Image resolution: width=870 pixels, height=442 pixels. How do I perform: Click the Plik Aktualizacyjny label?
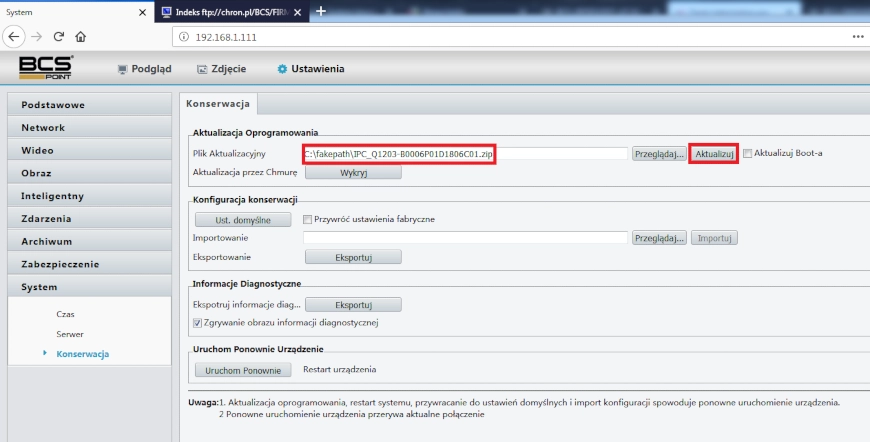pos(229,153)
